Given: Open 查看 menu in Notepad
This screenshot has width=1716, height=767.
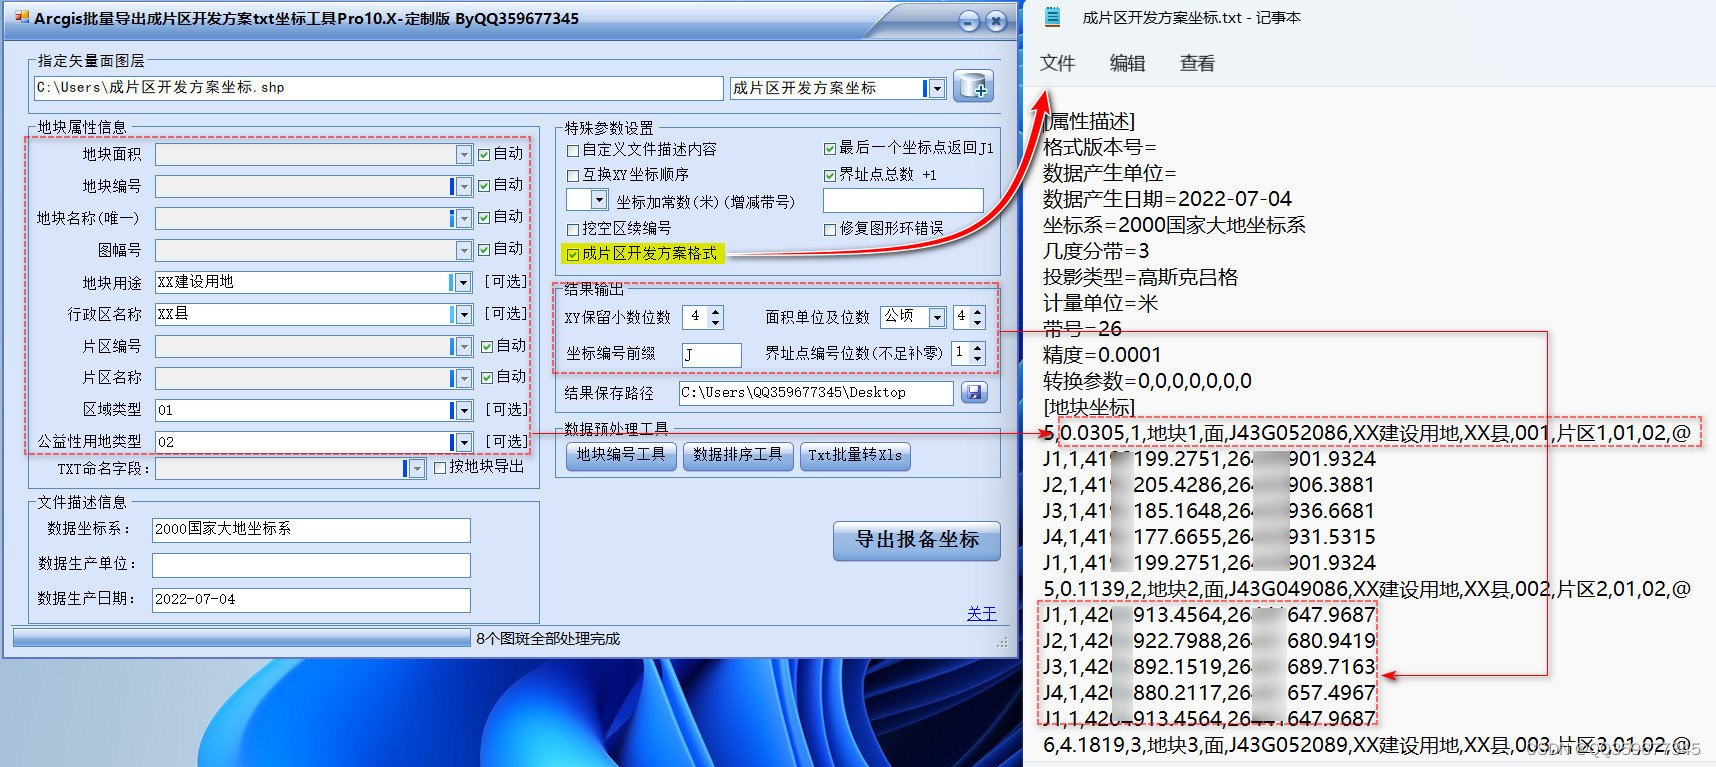Looking at the screenshot, I should (1197, 63).
